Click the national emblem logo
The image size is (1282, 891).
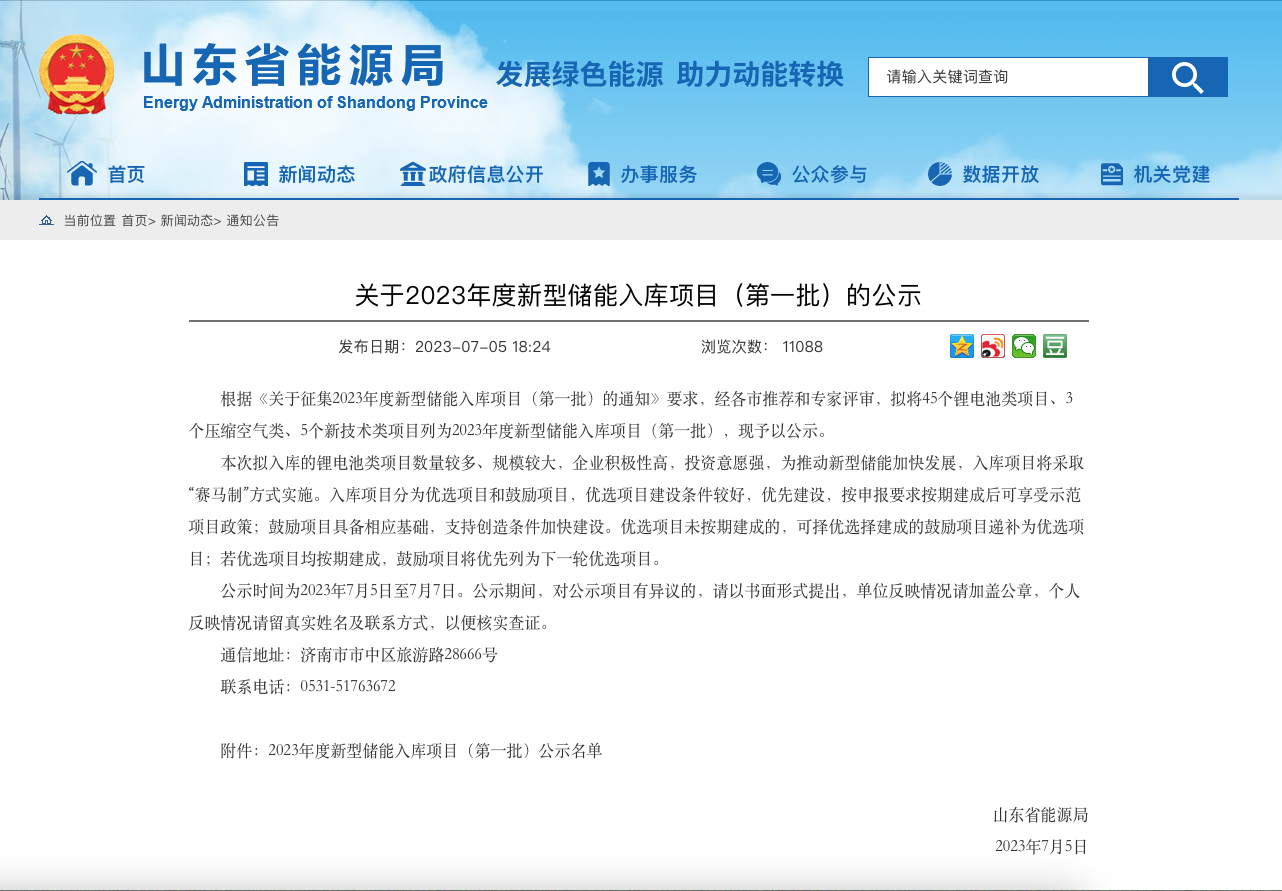pos(77,75)
